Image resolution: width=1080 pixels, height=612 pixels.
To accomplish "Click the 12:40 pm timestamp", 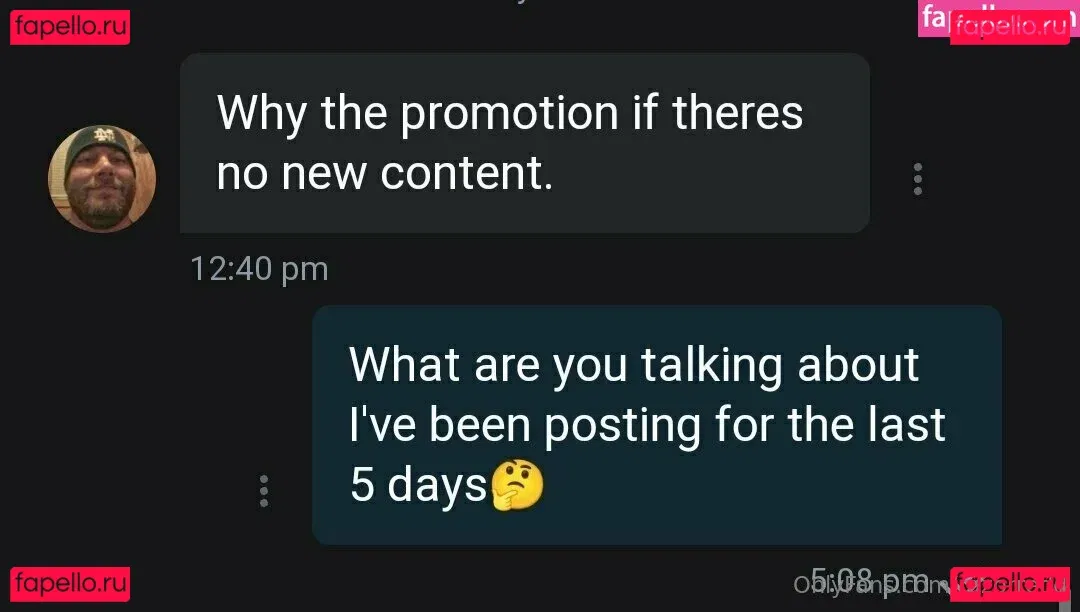I will [x=259, y=268].
